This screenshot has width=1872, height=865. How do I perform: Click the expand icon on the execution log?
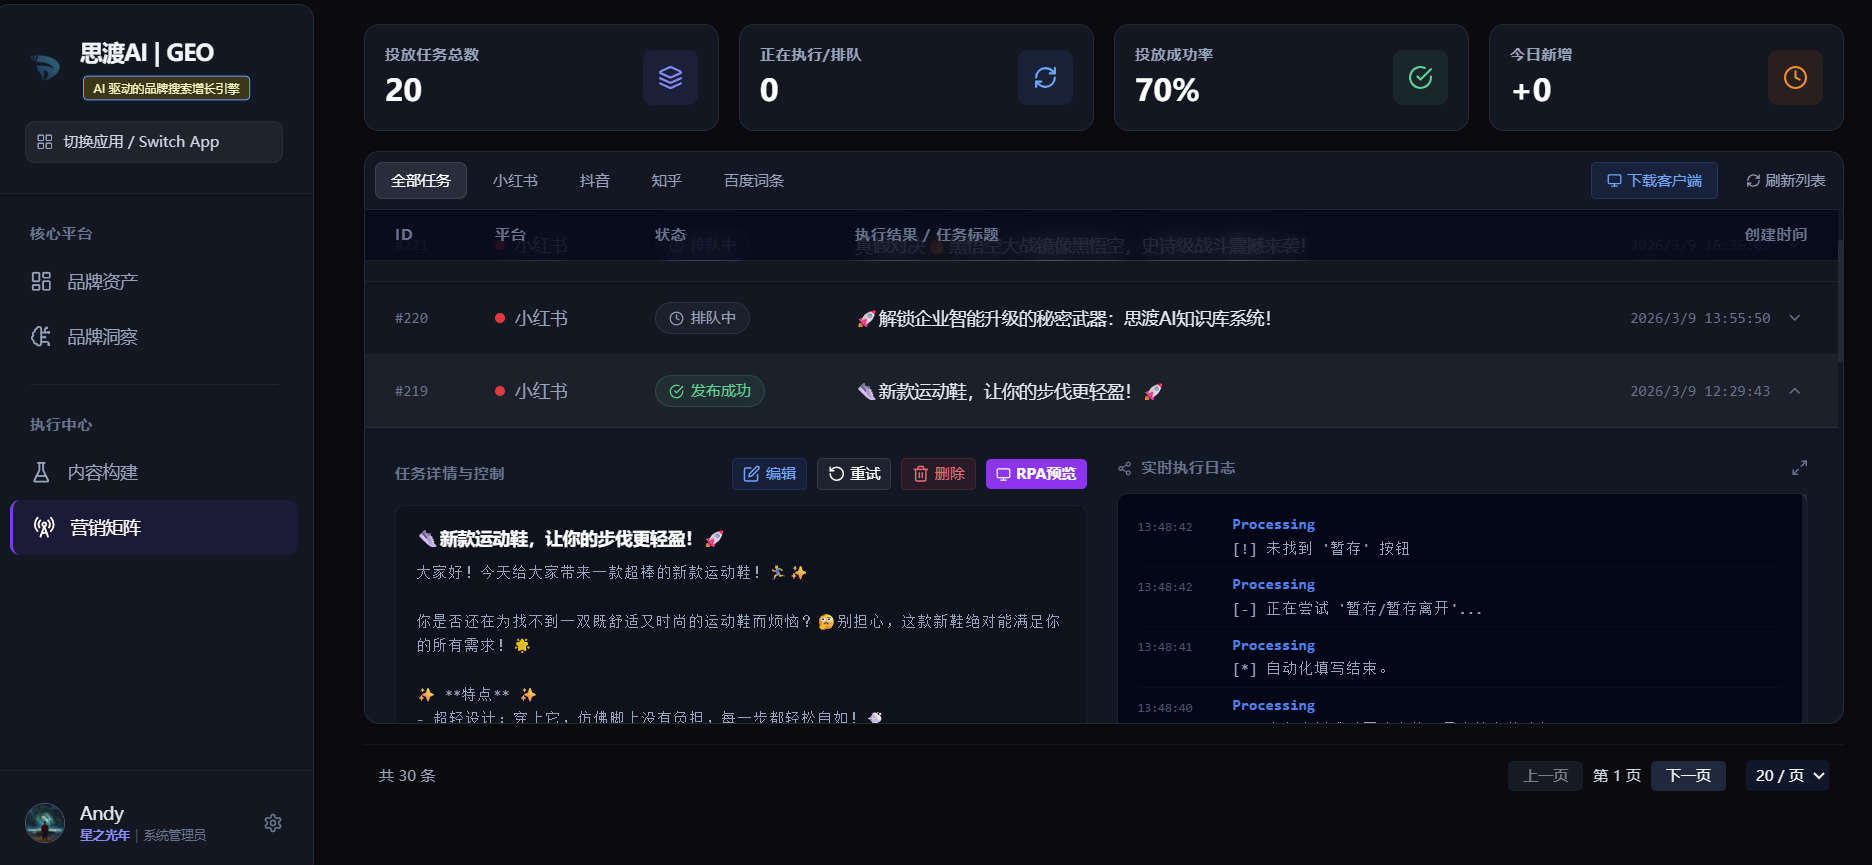point(1799,468)
